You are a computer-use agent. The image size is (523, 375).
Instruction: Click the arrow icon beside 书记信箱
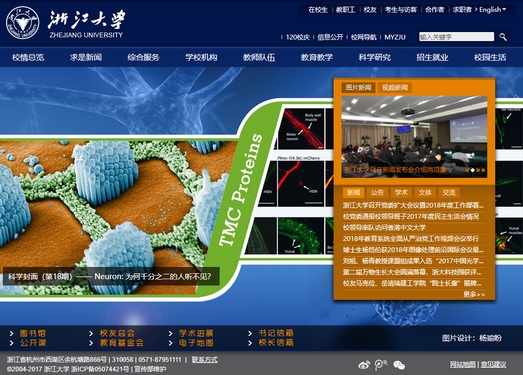click(x=250, y=333)
